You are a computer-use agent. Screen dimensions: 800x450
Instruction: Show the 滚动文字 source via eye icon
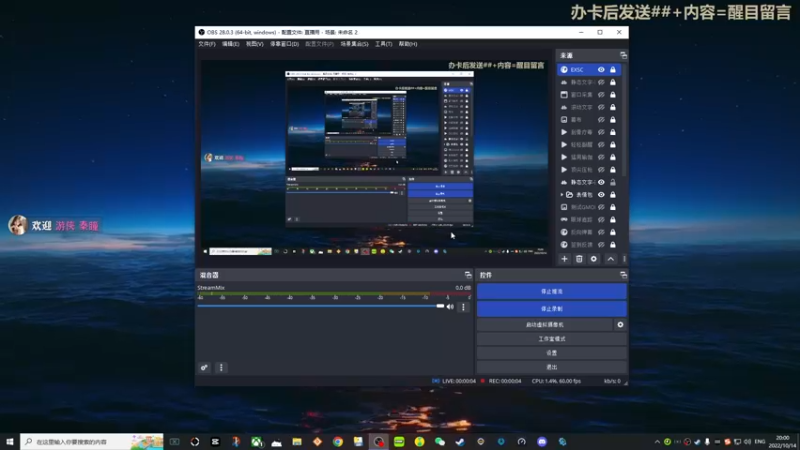click(601, 107)
